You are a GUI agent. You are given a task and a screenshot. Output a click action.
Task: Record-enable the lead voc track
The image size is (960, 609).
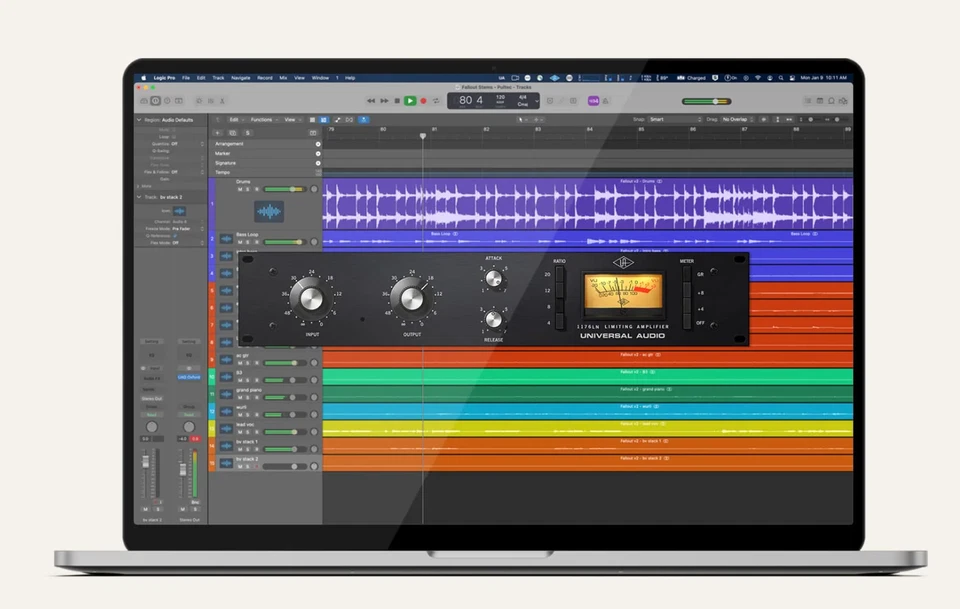click(x=257, y=431)
